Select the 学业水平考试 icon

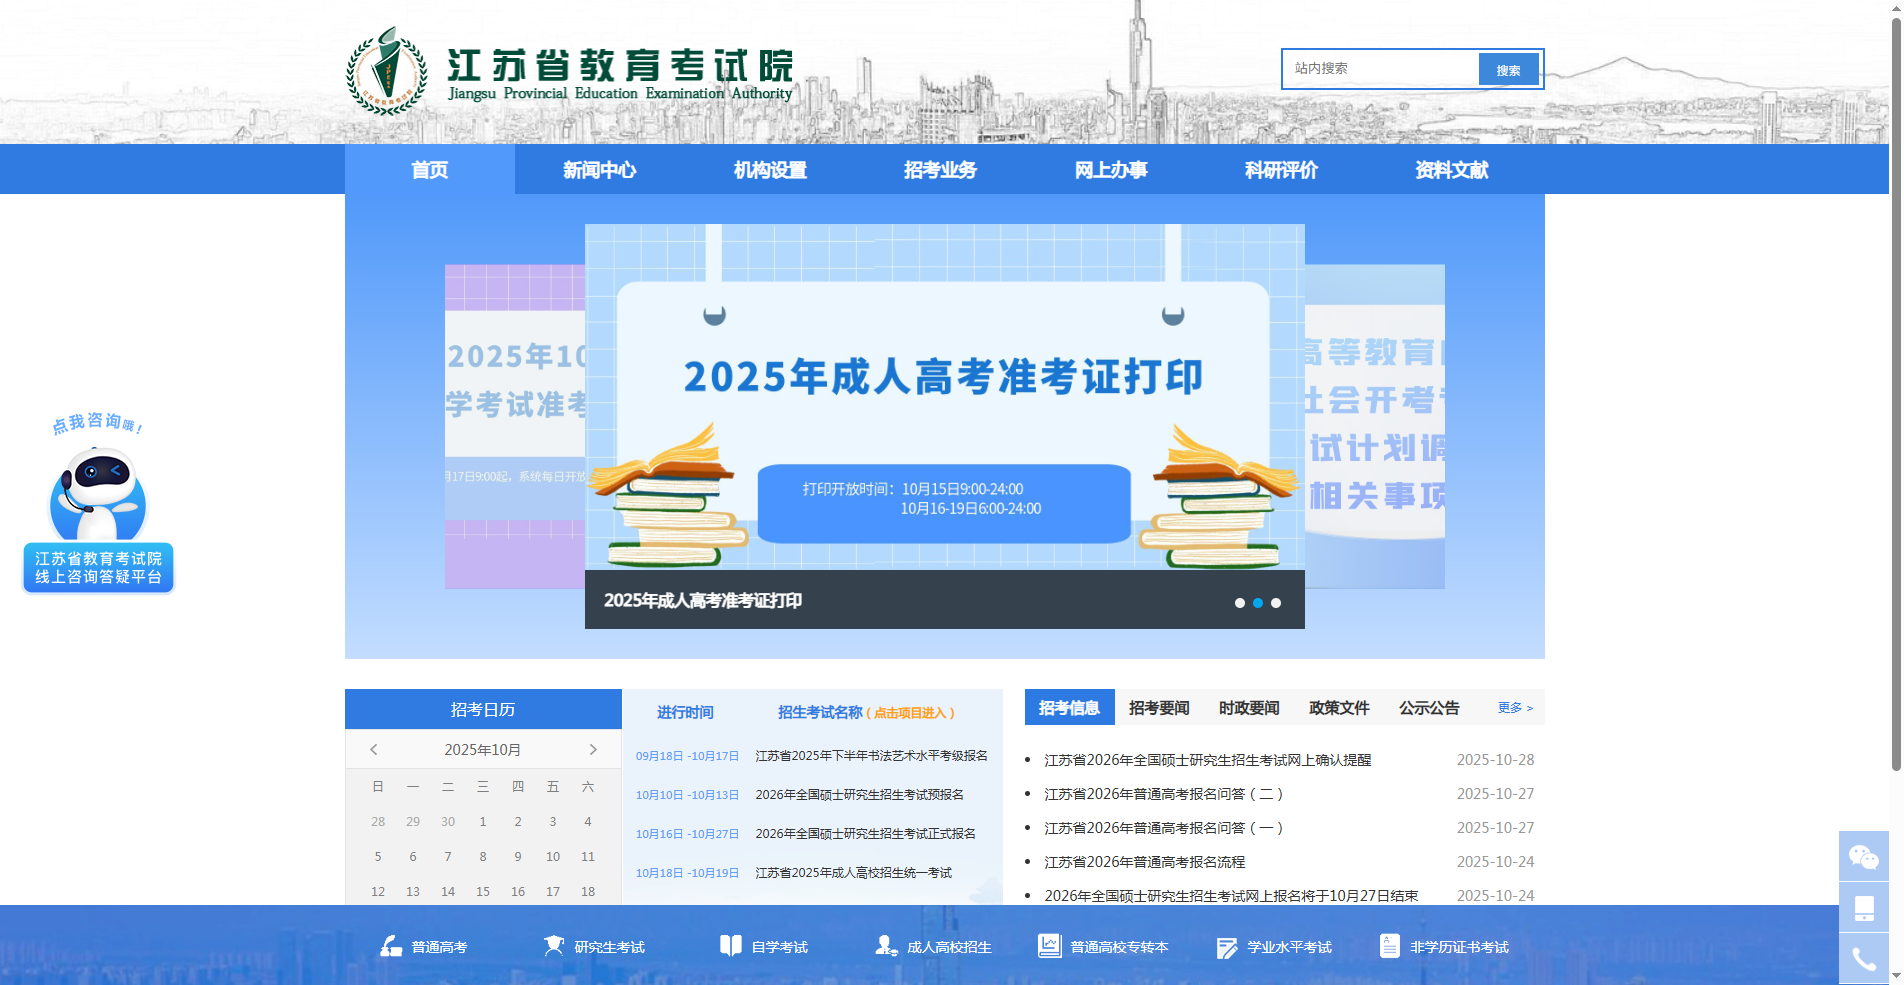[1226, 946]
